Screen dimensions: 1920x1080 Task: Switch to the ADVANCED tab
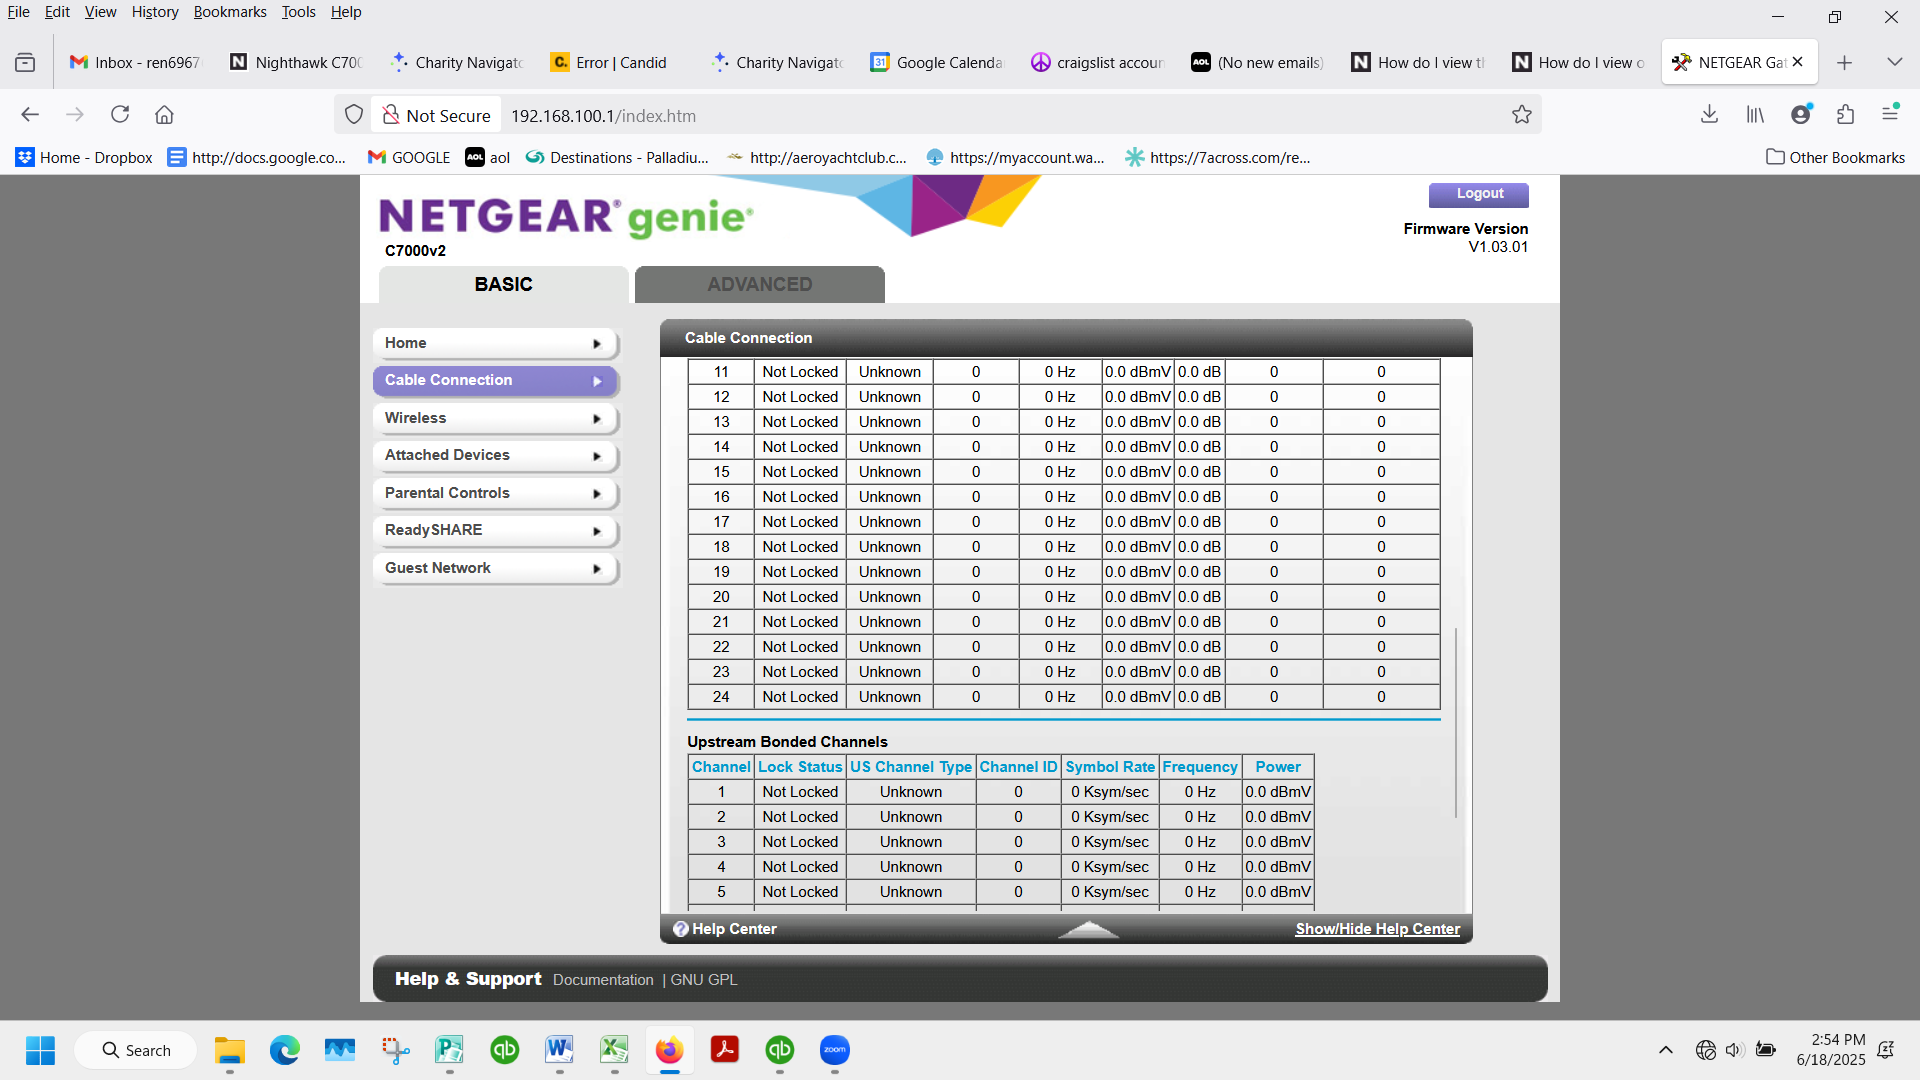[x=759, y=284]
